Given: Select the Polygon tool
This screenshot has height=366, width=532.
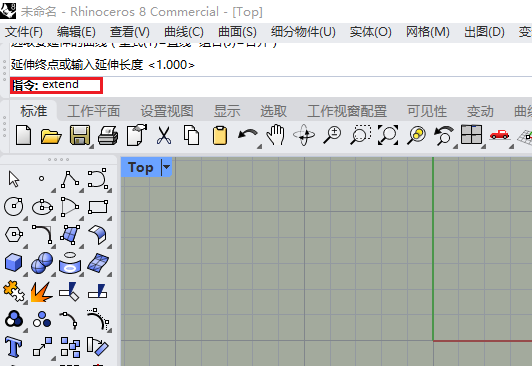Looking at the screenshot, I should tap(14, 234).
